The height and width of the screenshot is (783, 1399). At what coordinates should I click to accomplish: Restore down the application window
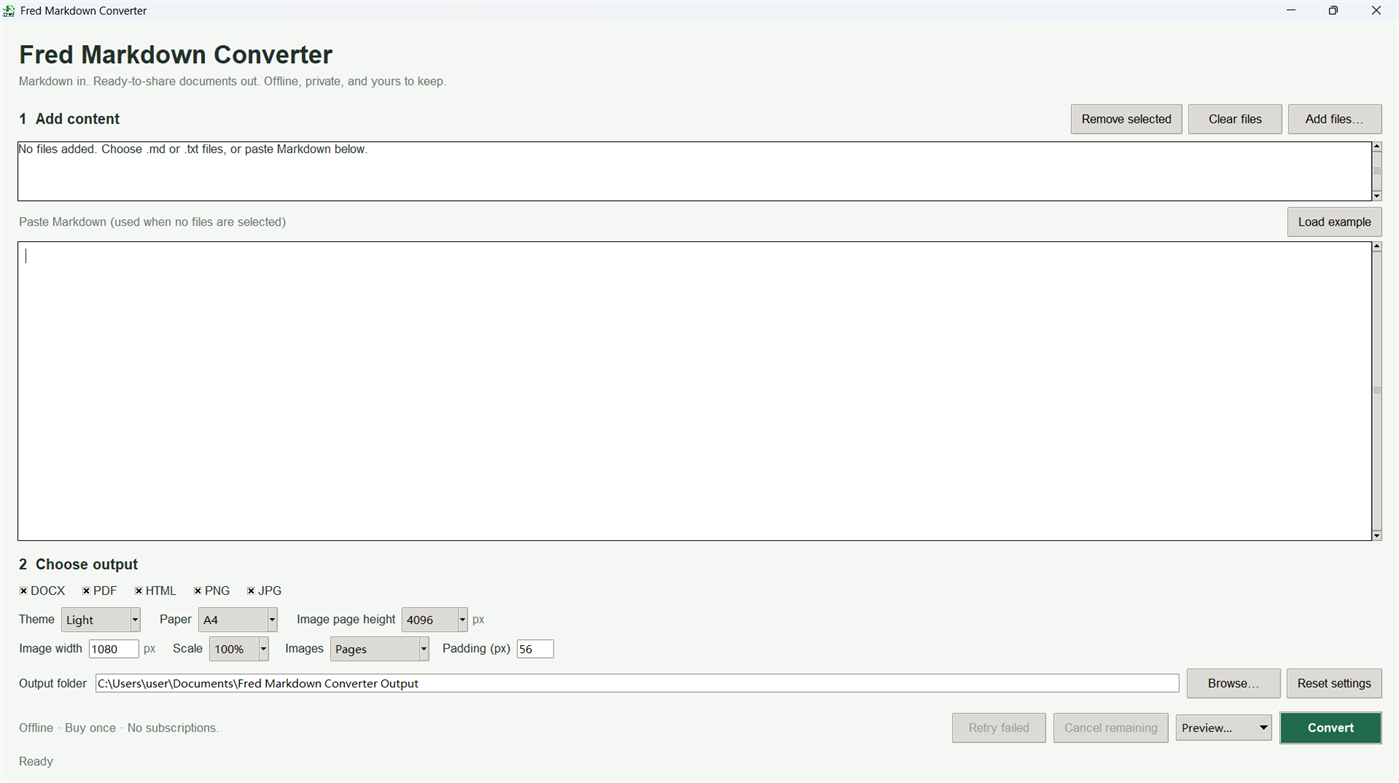click(x=1333, y=11)
